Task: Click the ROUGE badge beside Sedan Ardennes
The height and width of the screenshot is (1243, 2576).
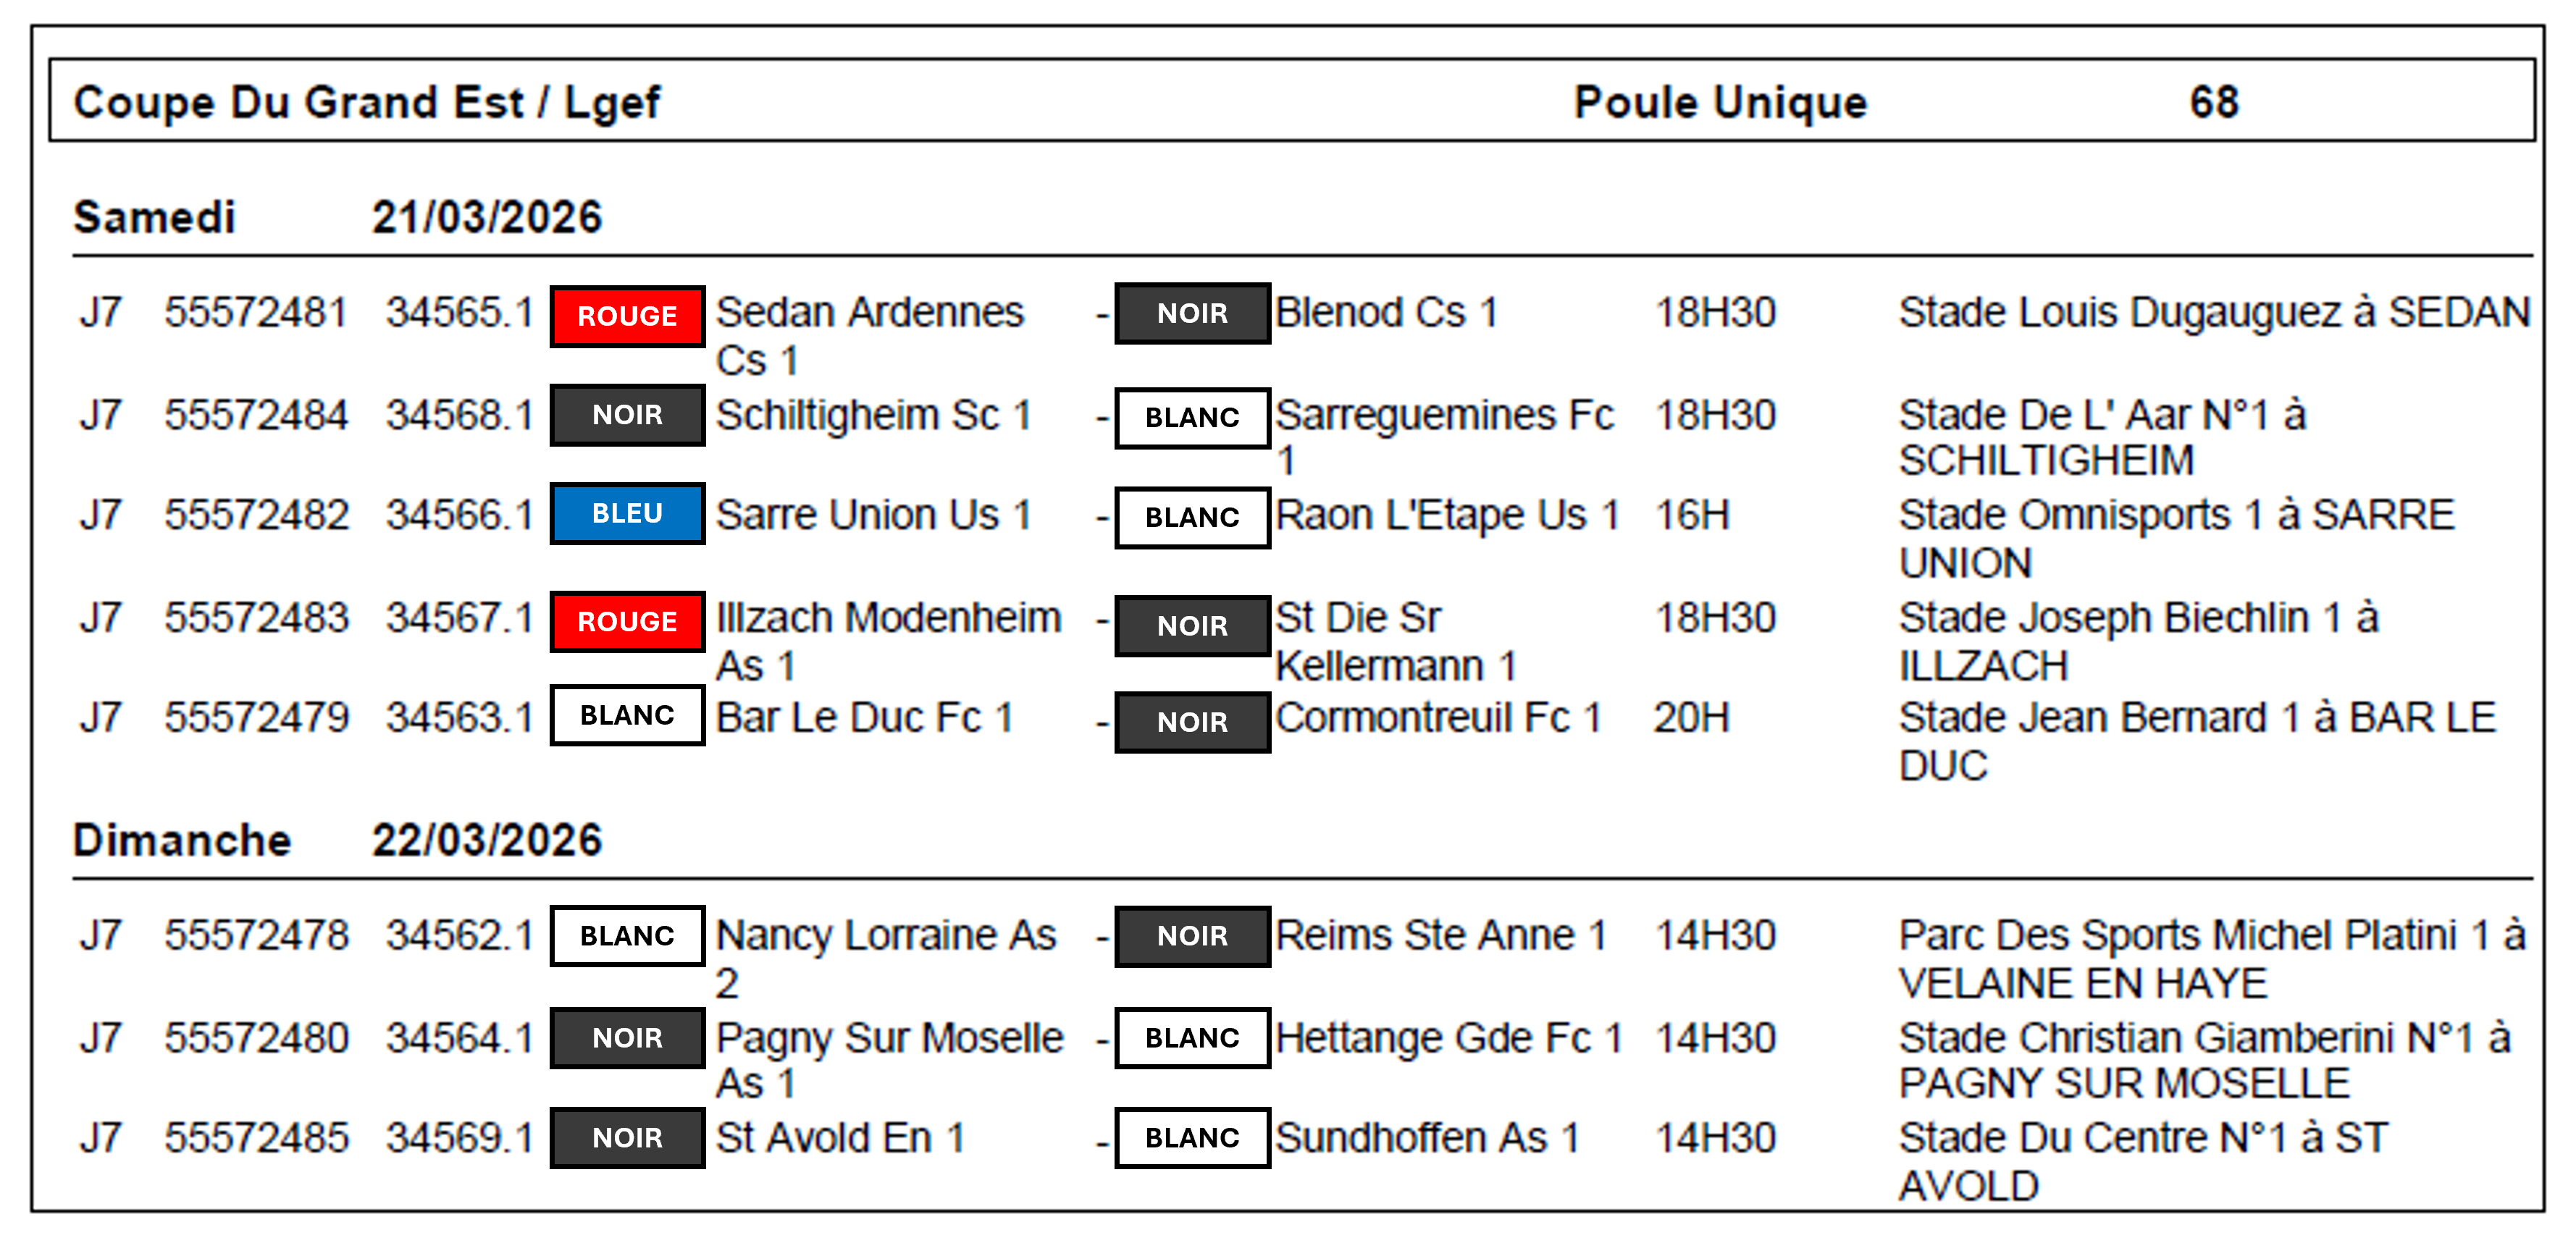Action: click(627, 316)
